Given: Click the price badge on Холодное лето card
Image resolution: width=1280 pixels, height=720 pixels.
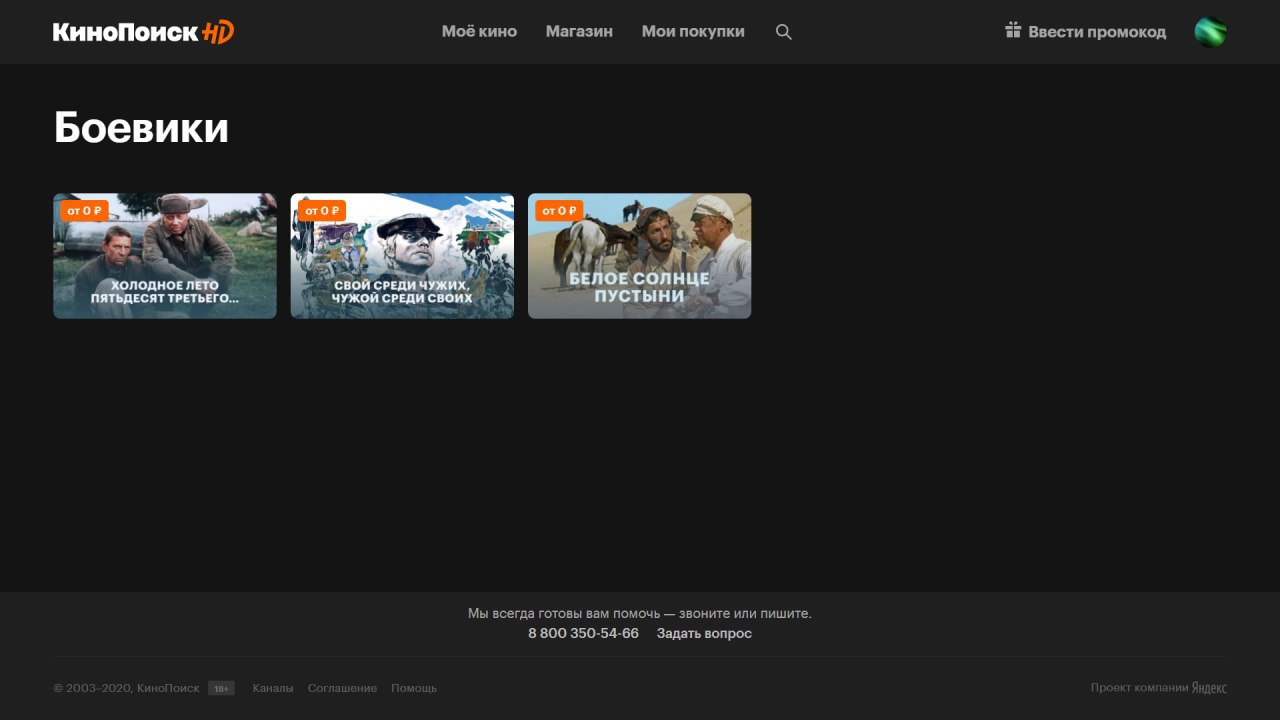Looking at the screenshot, I should pos(84,211).
